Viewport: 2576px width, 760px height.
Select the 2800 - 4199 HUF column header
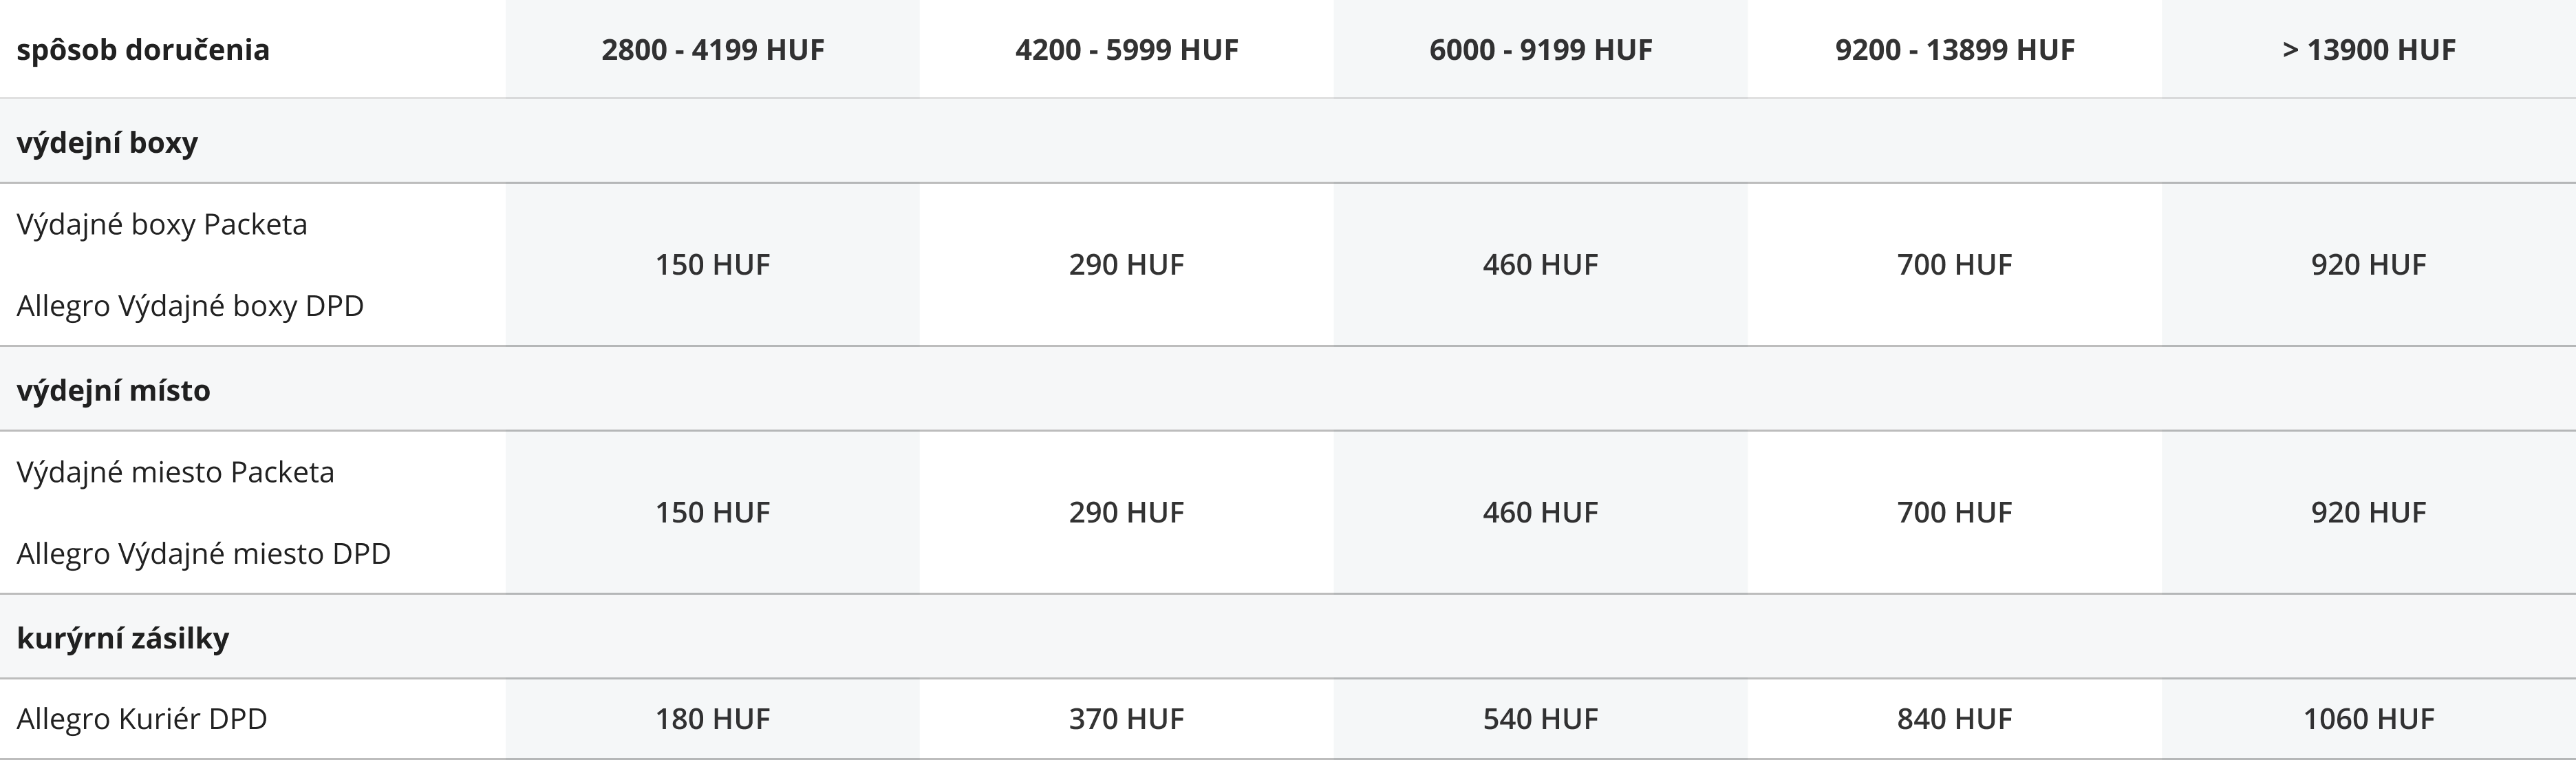713,49
